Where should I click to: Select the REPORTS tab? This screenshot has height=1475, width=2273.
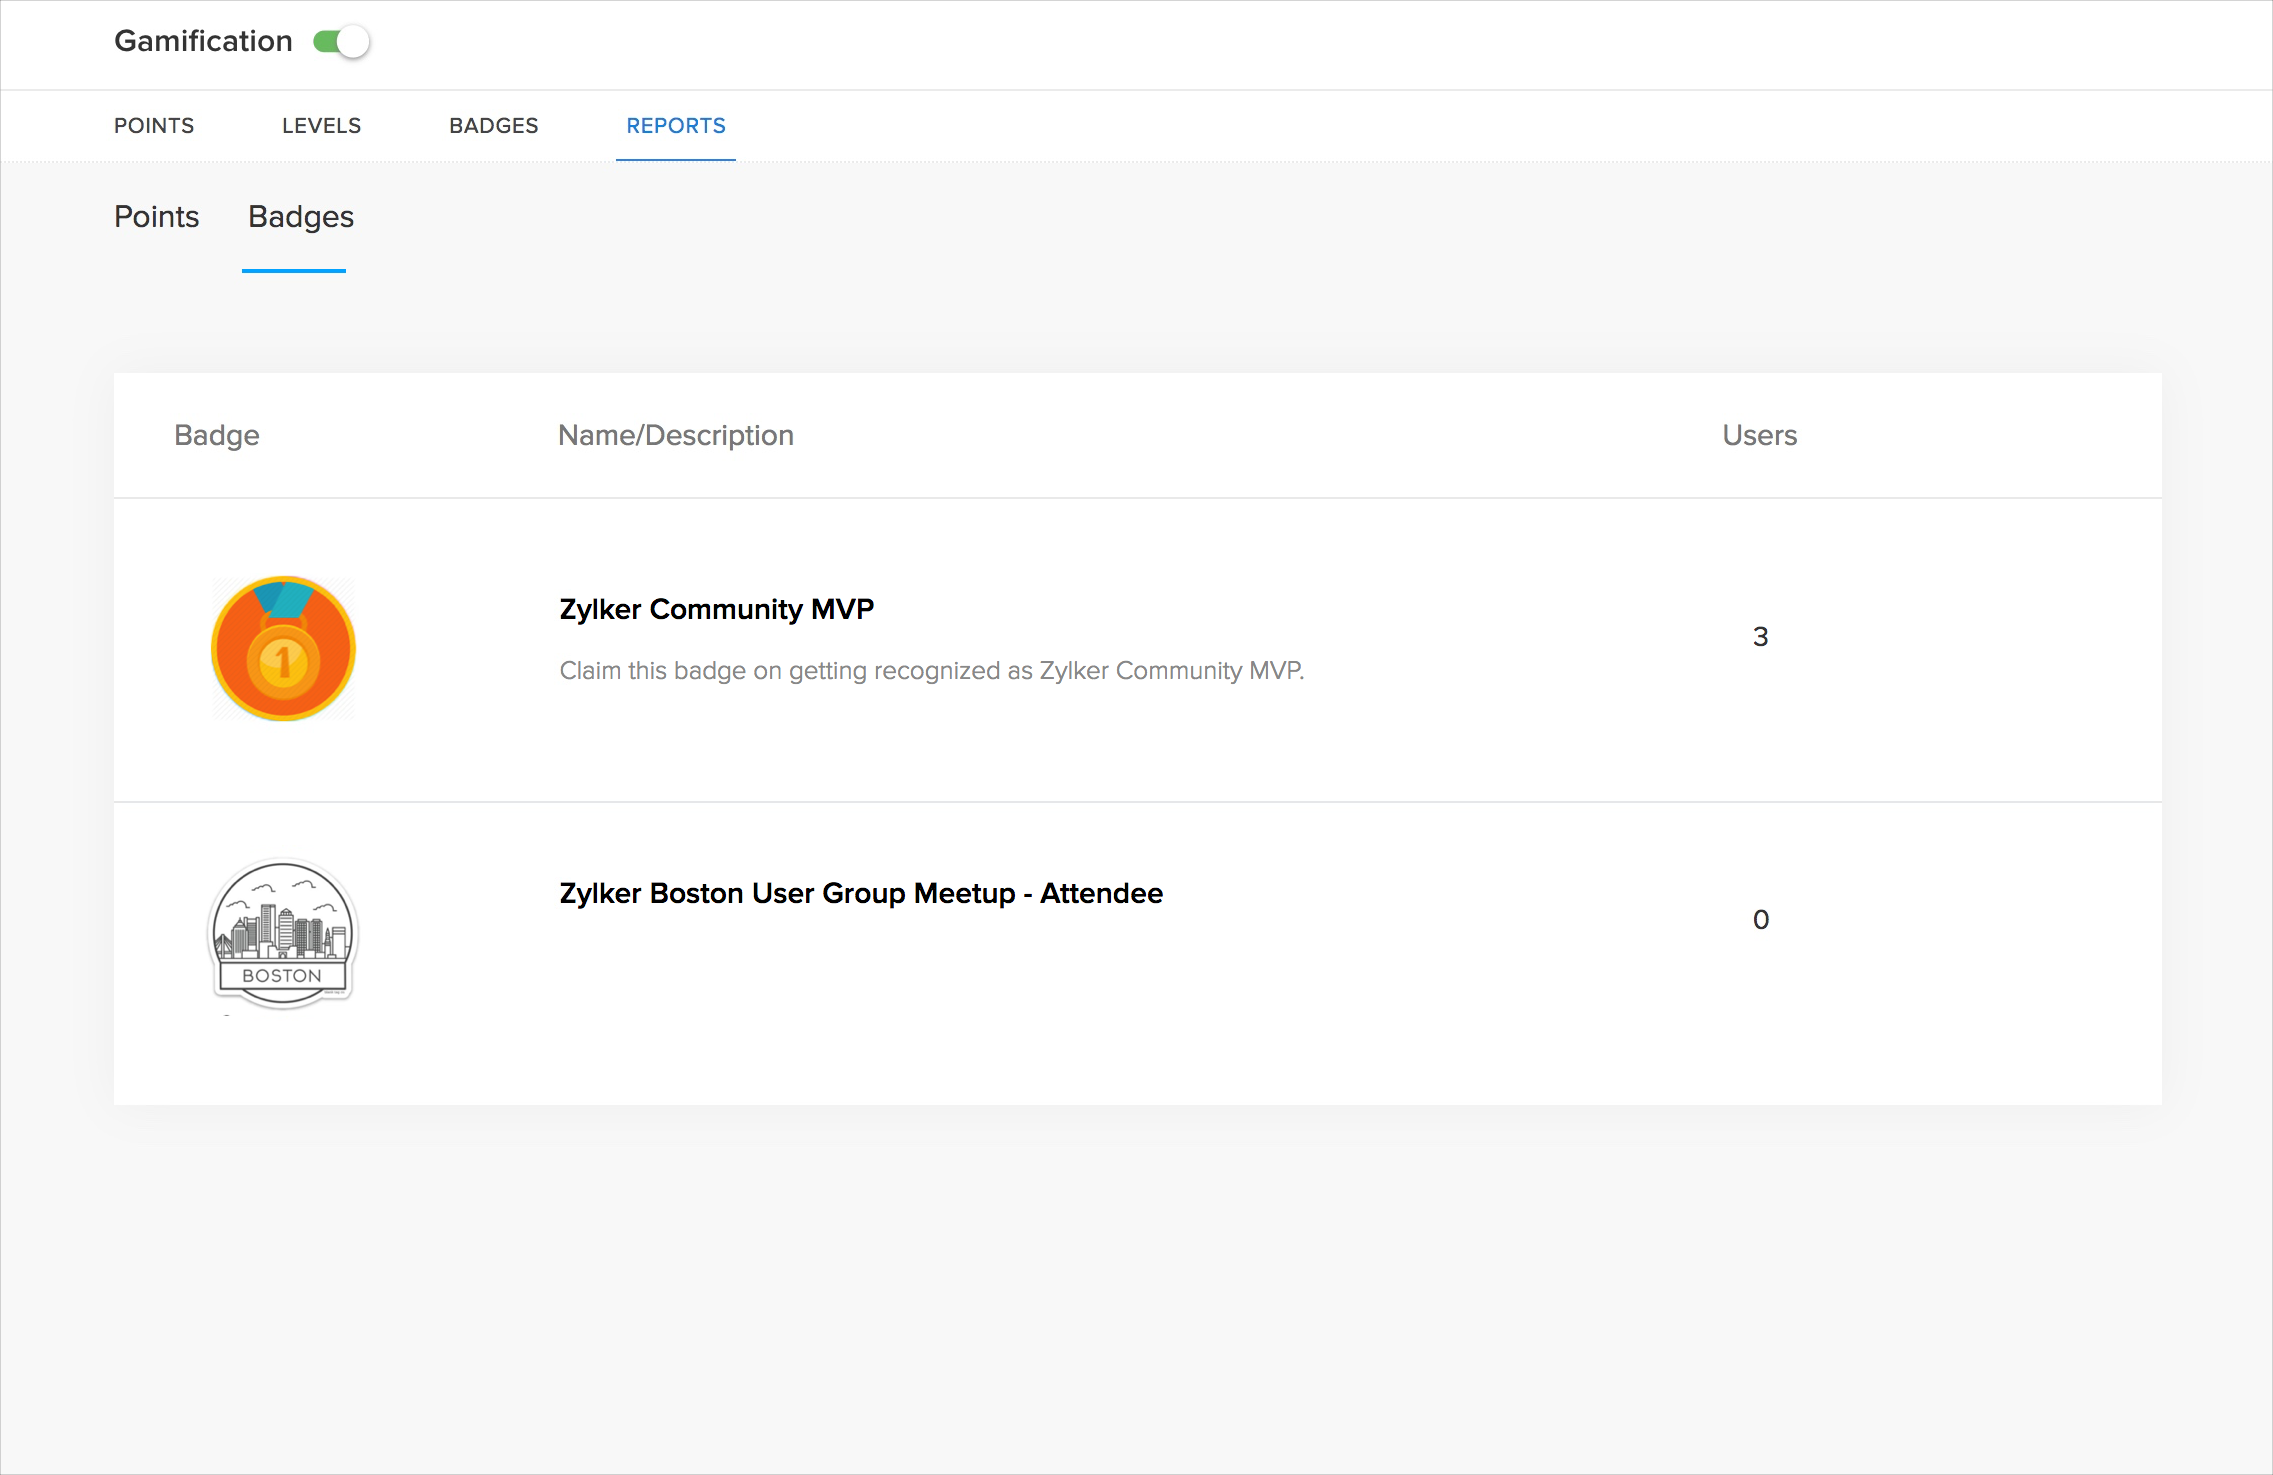[676, 126]
